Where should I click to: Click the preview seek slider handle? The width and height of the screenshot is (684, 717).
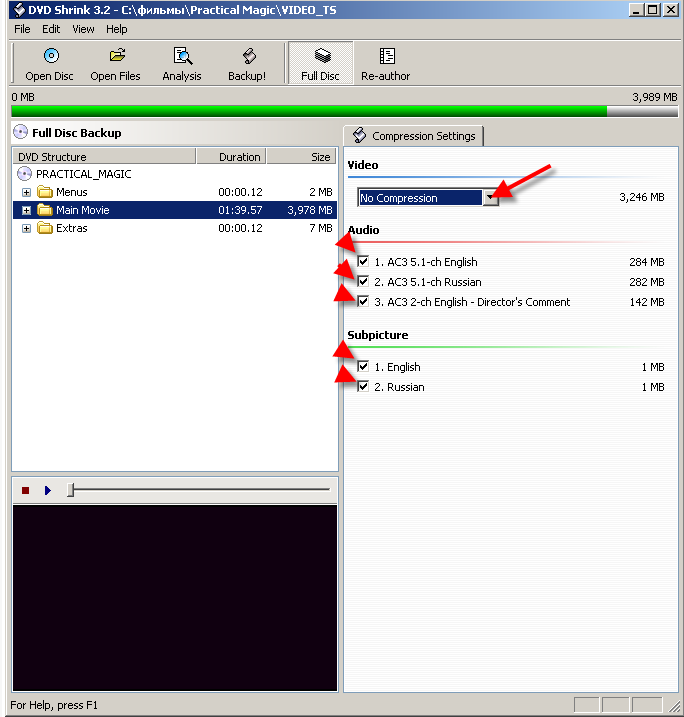[x=70, y=490]
